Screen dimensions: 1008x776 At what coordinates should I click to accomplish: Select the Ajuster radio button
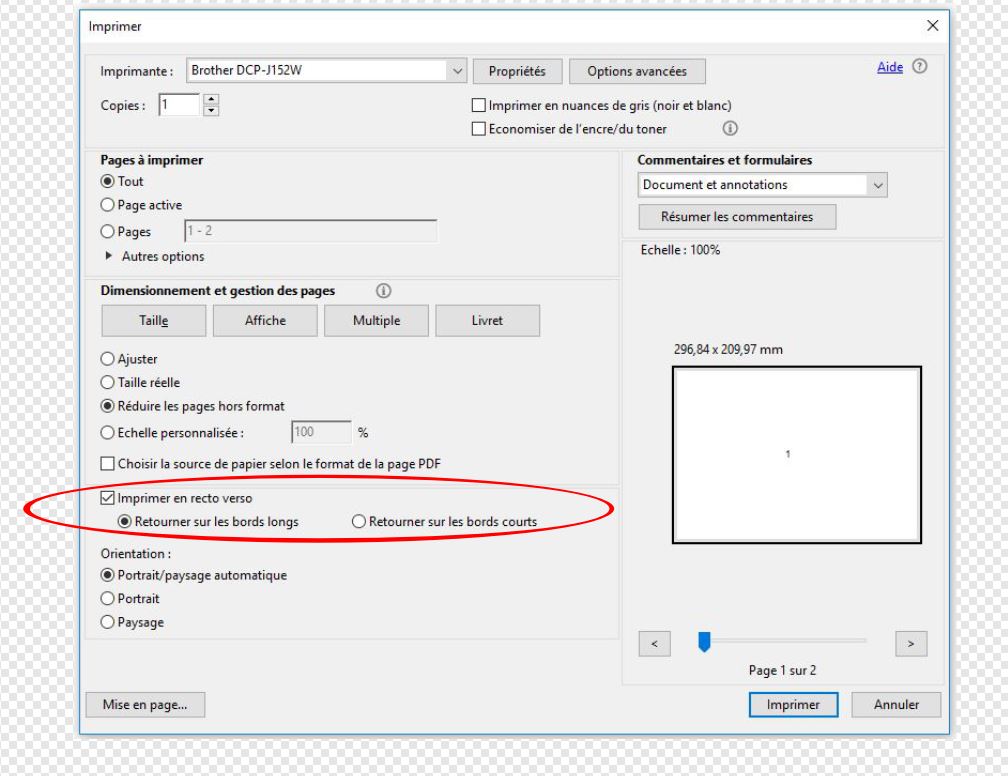click(107, 359)
